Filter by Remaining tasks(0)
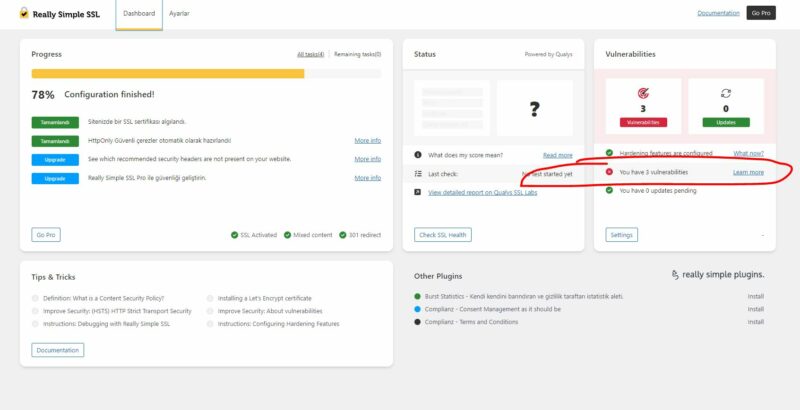 click(x=356, y=54)
